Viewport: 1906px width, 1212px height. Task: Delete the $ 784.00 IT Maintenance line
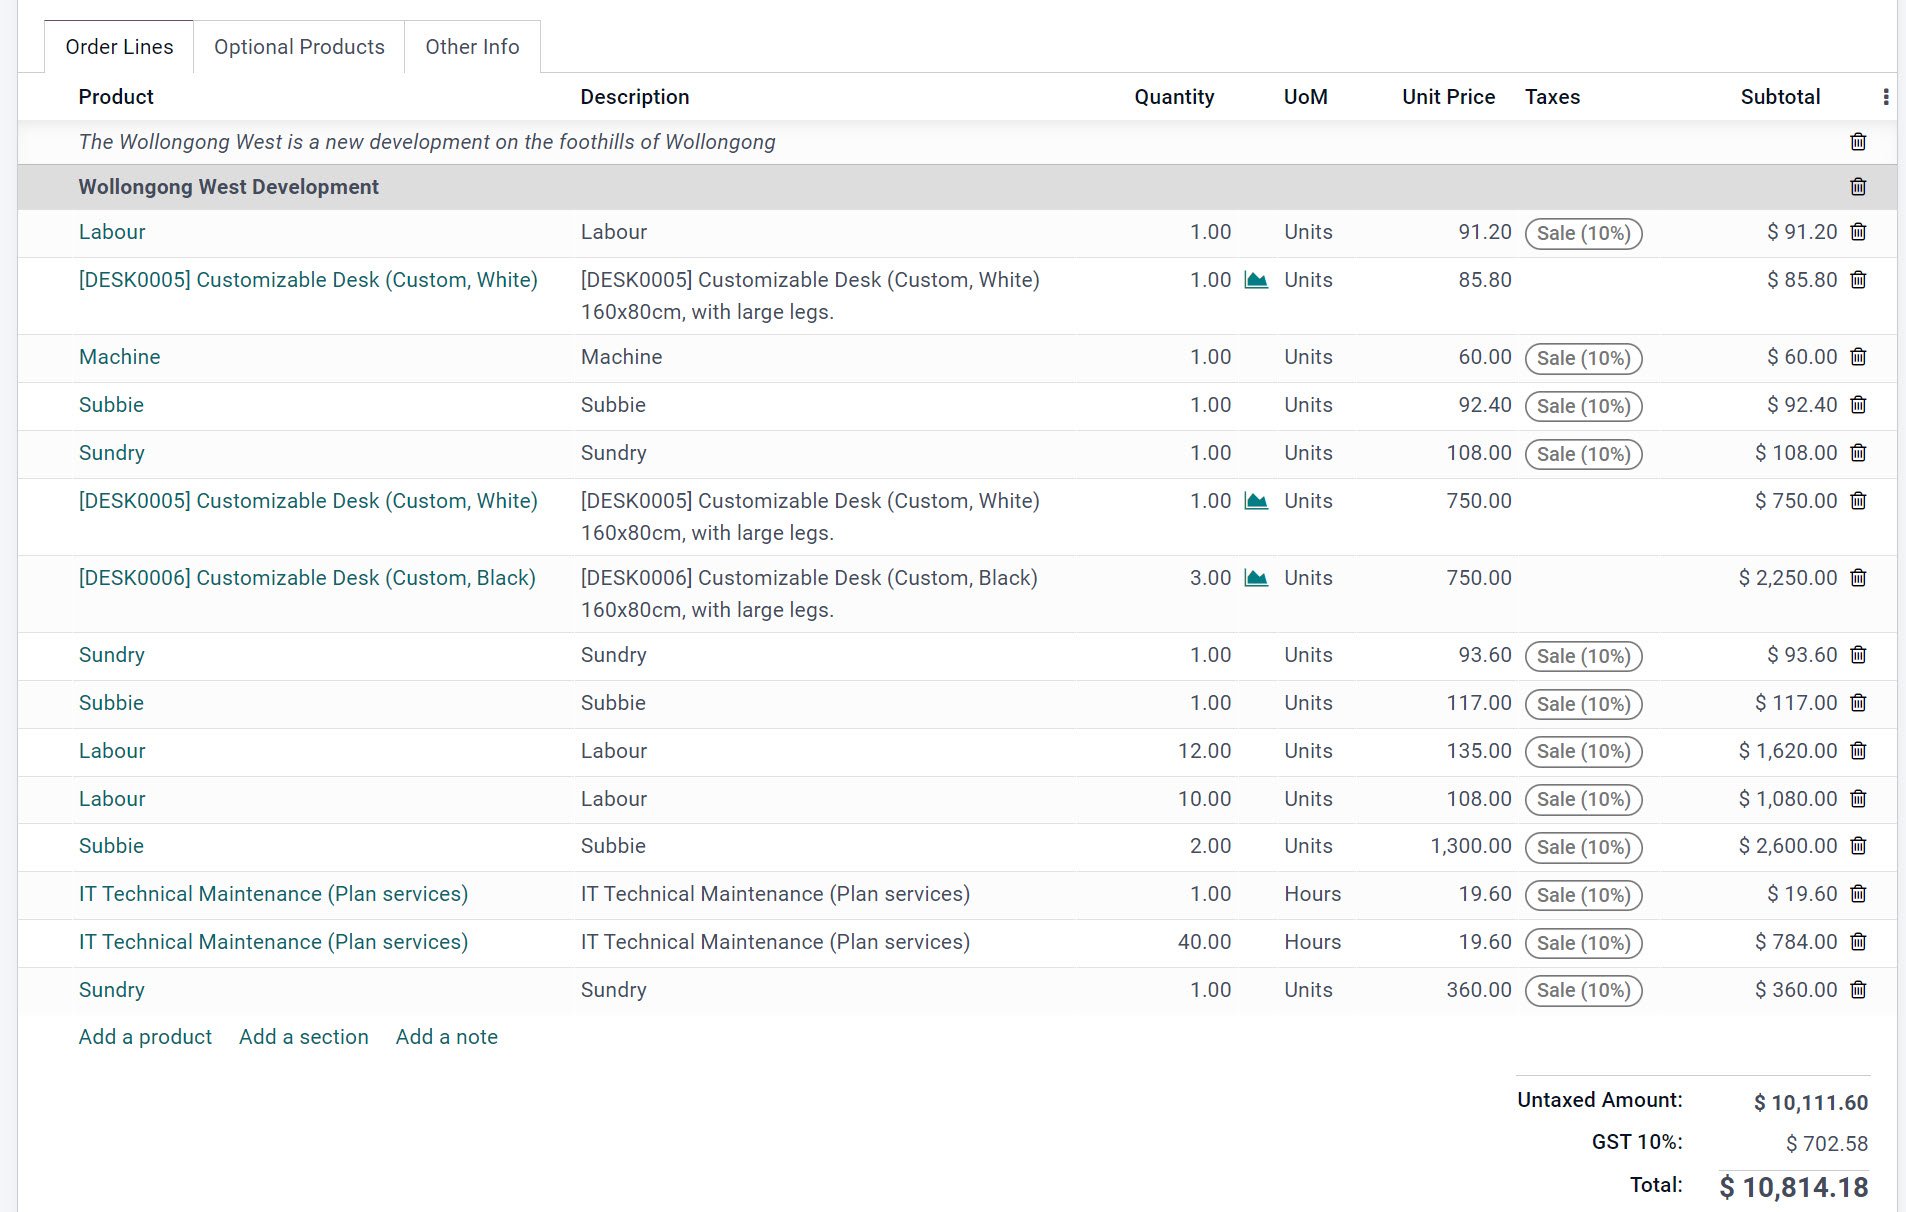[1858, 942]
